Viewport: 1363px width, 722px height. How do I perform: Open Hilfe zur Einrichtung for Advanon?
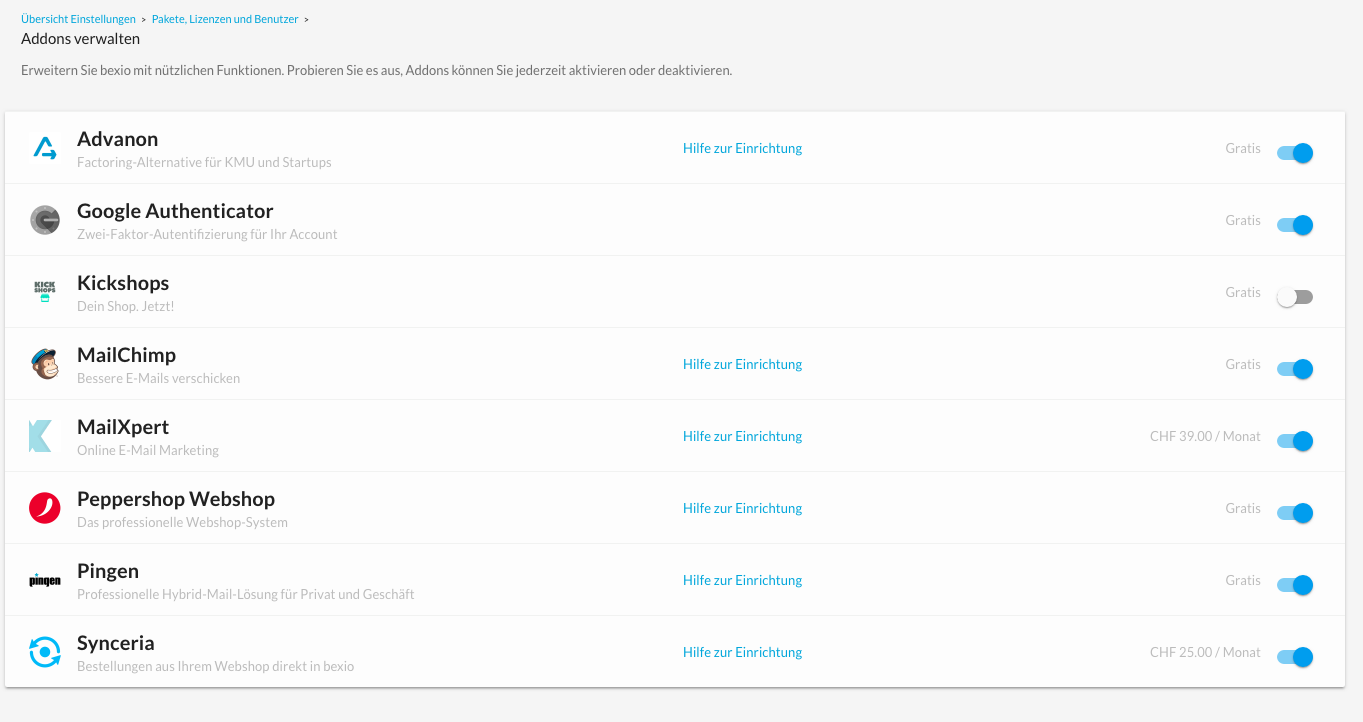pos(742,148)
